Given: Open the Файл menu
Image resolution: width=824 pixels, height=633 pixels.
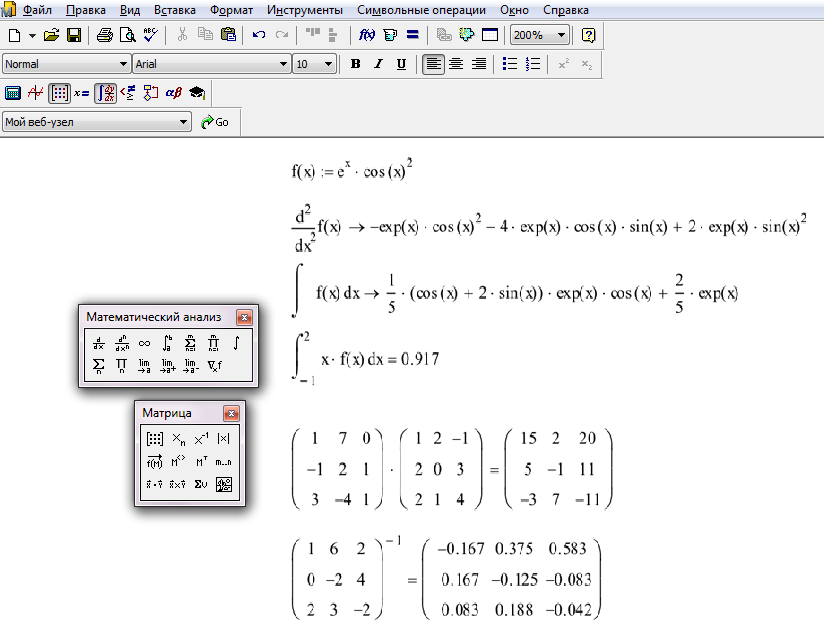Looking at the screenshot, I should pos(37,10).
